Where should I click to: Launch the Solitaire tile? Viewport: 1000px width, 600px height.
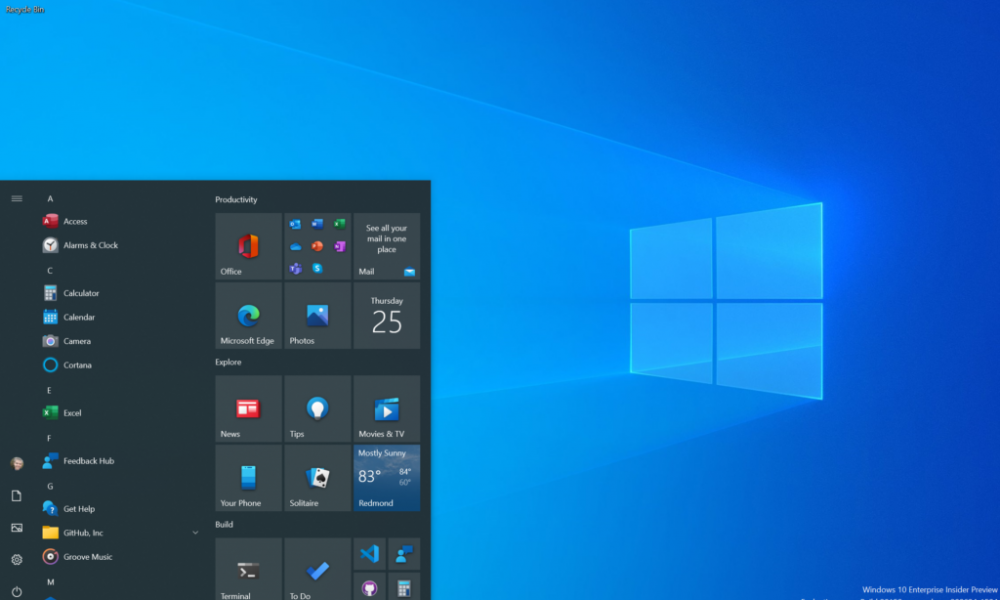coord(318,478)
